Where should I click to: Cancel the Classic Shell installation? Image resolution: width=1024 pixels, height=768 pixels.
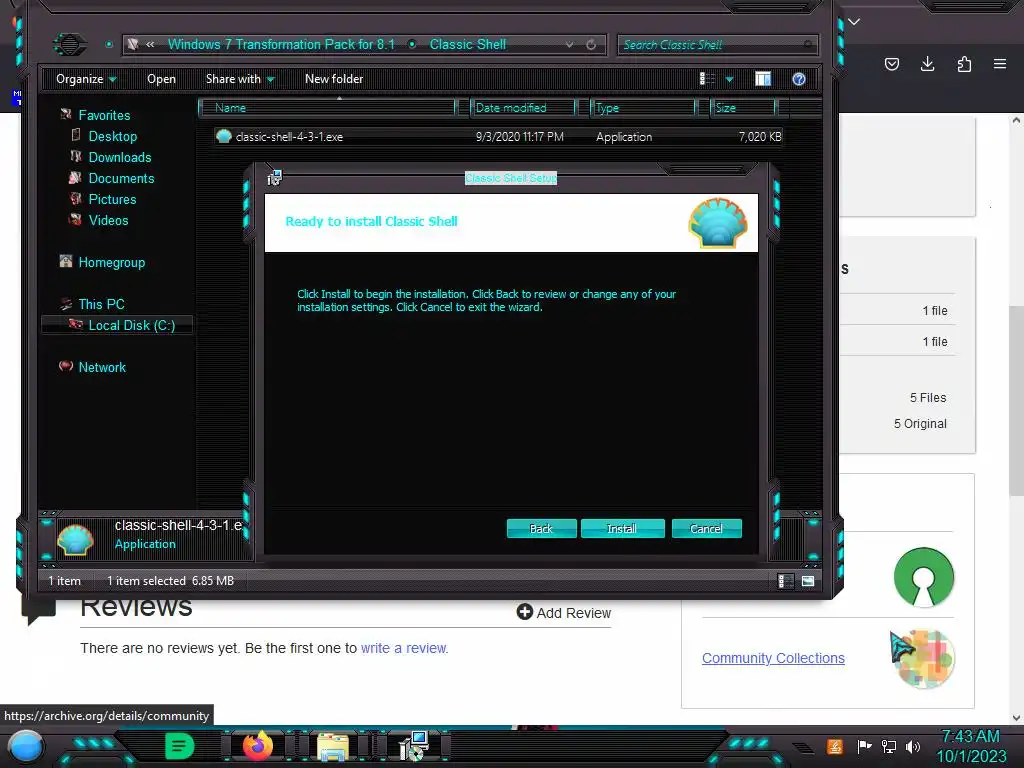coord(706,528)
